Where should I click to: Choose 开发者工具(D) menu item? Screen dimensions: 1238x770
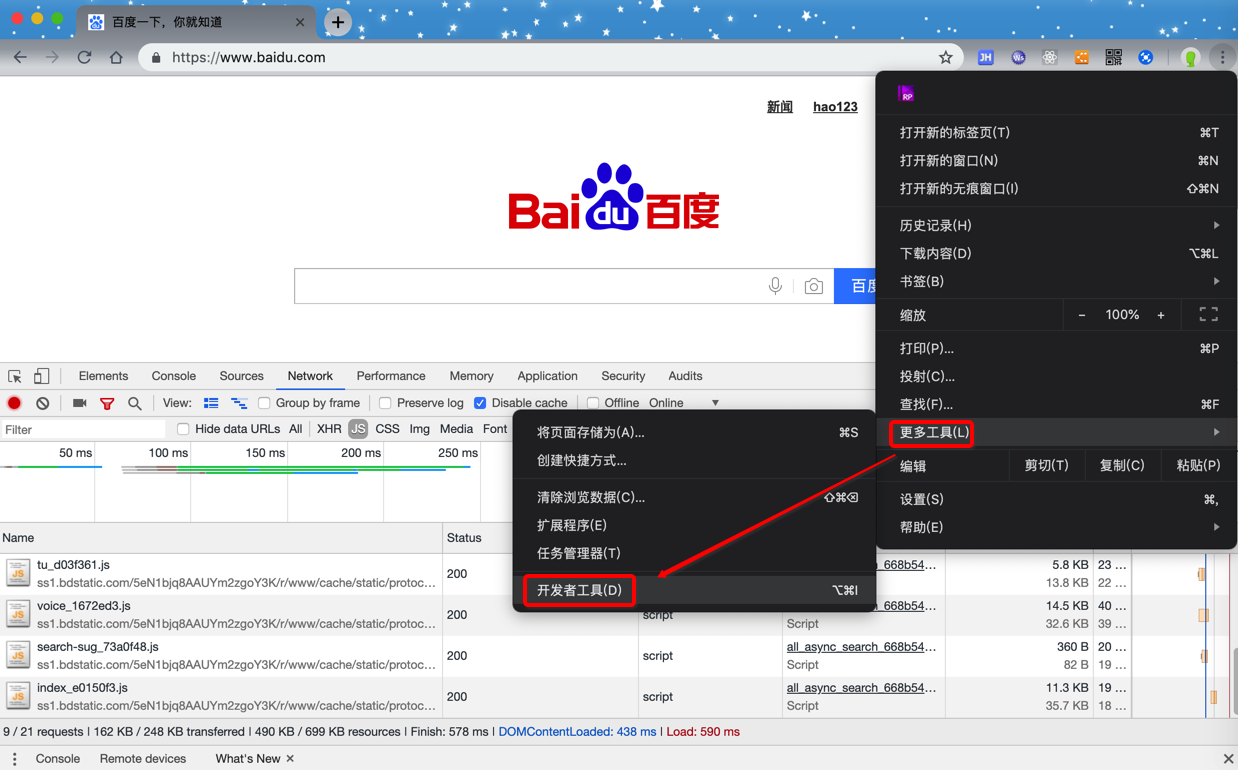(694, 590)
